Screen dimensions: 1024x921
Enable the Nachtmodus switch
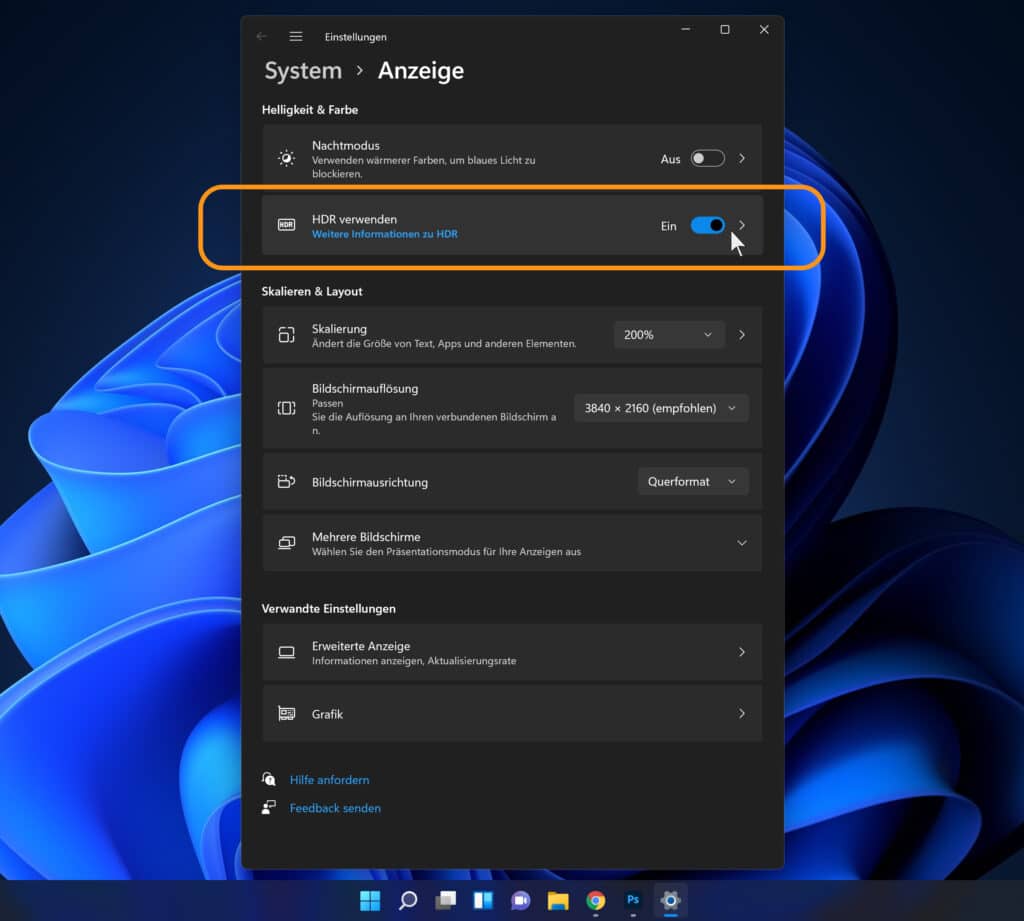[x=707, y=157]
